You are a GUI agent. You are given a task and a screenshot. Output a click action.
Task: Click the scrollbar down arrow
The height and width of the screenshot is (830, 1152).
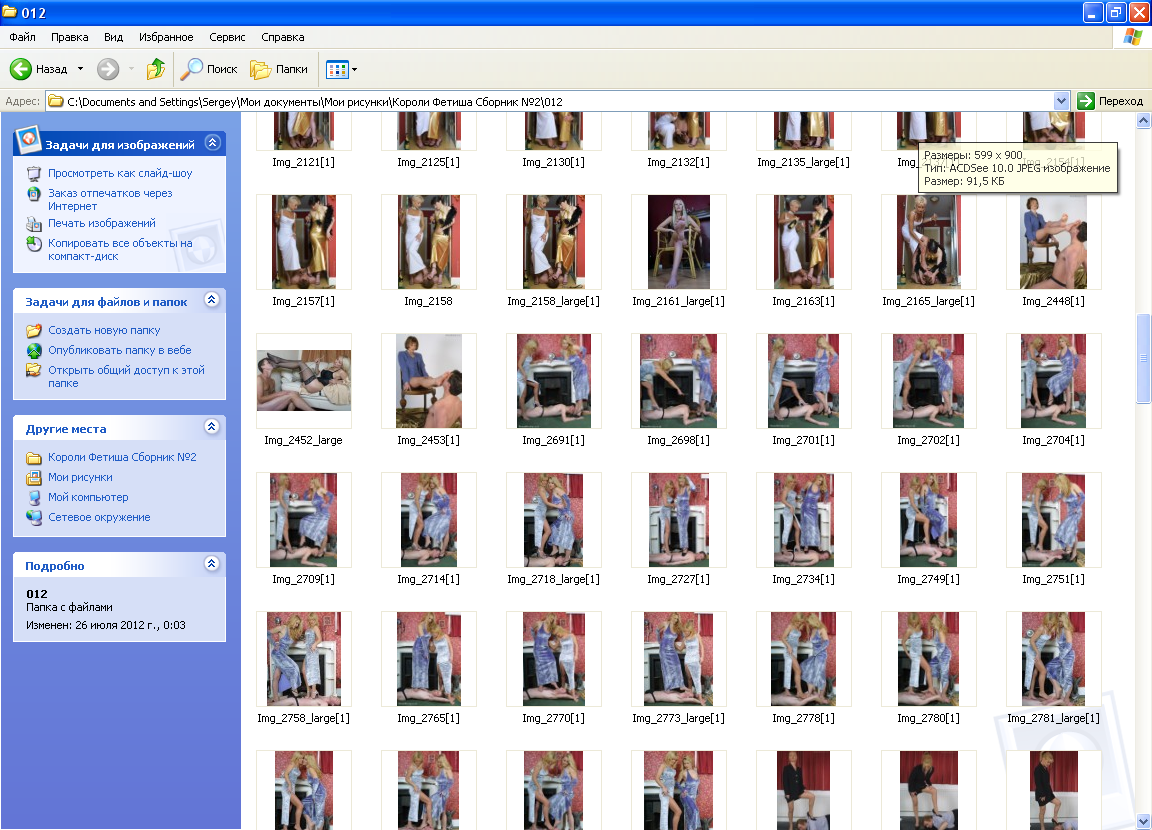(x=1143, y=821)
